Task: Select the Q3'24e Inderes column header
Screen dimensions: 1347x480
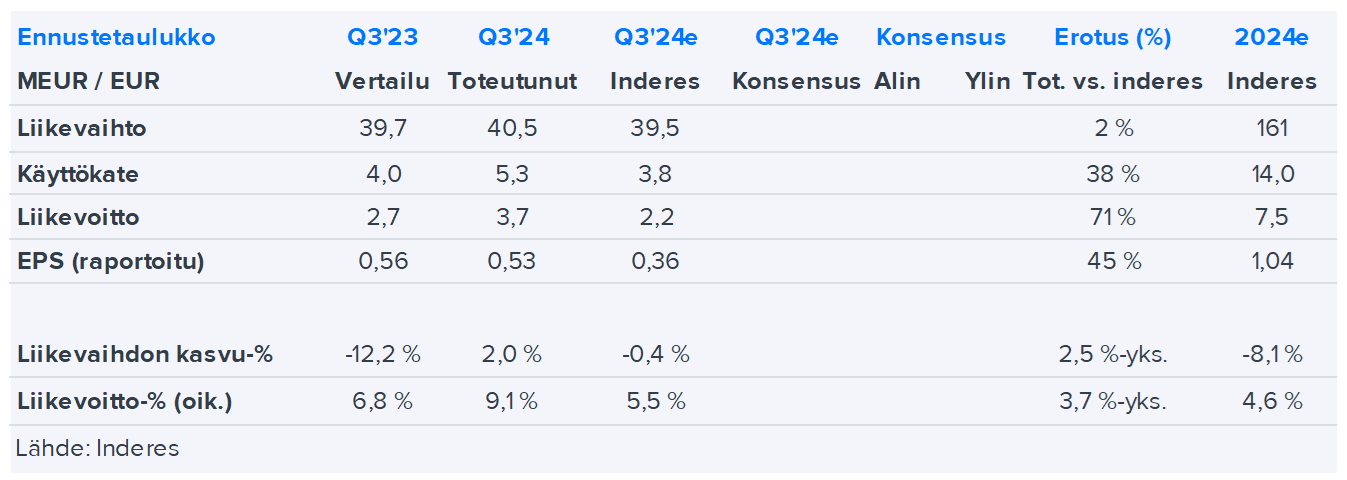Action: 655,38
